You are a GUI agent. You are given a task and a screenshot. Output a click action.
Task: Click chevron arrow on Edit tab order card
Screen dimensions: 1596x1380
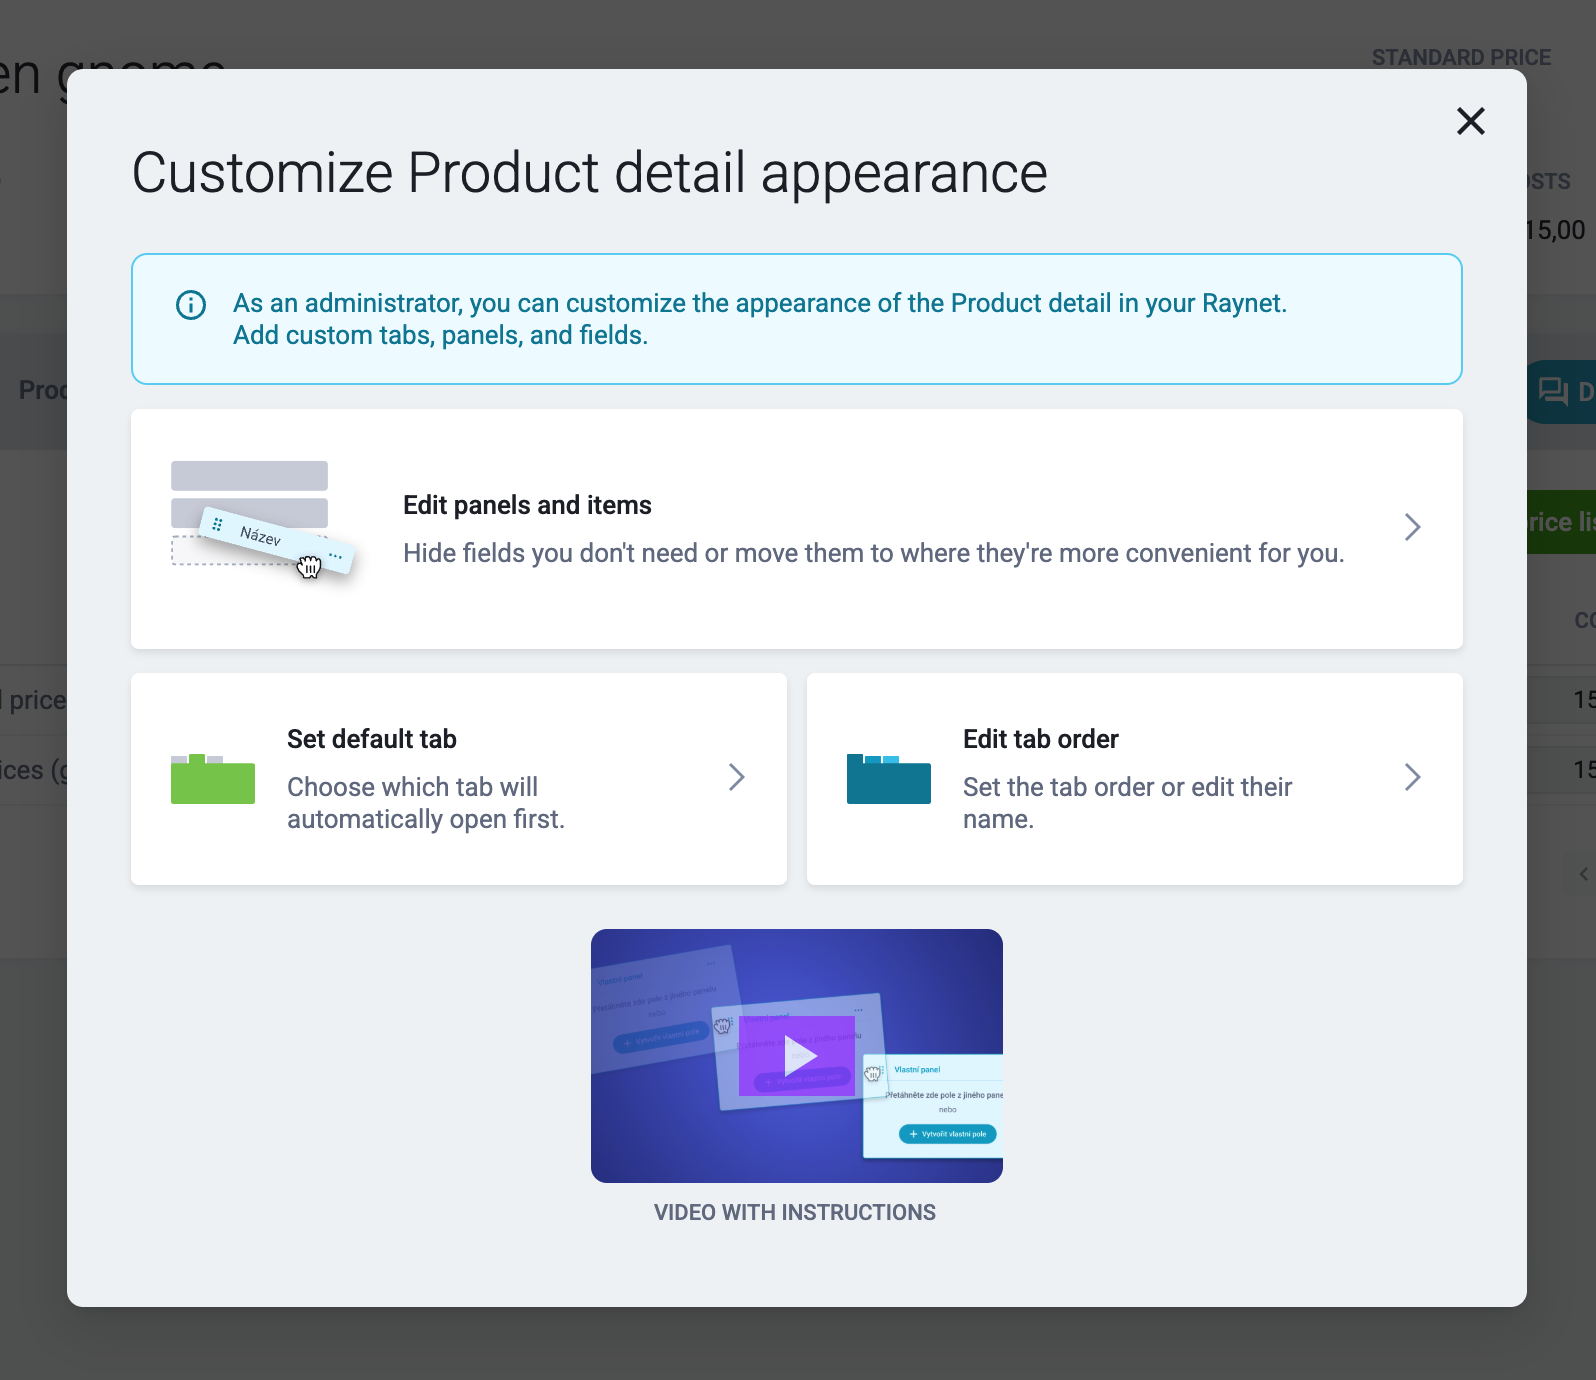pyautogui.click(x=1412, y=777)
